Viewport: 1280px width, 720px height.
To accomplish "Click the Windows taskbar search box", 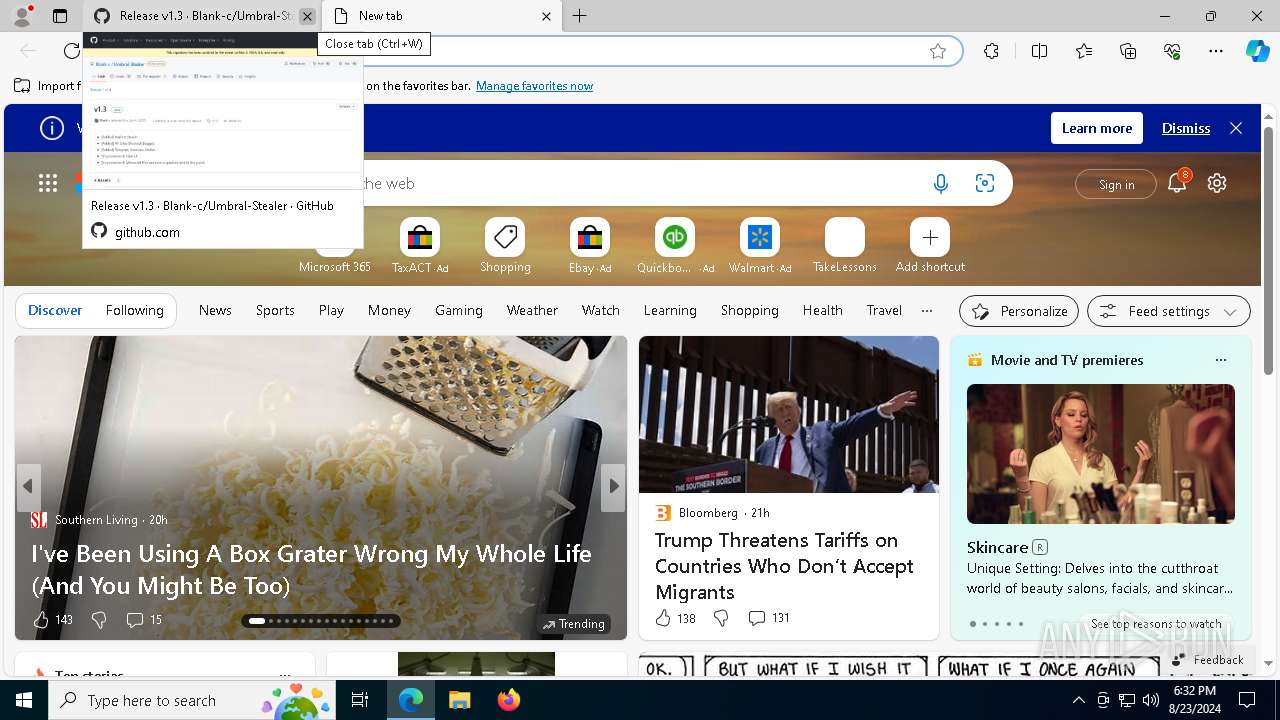I will point(193,700).
